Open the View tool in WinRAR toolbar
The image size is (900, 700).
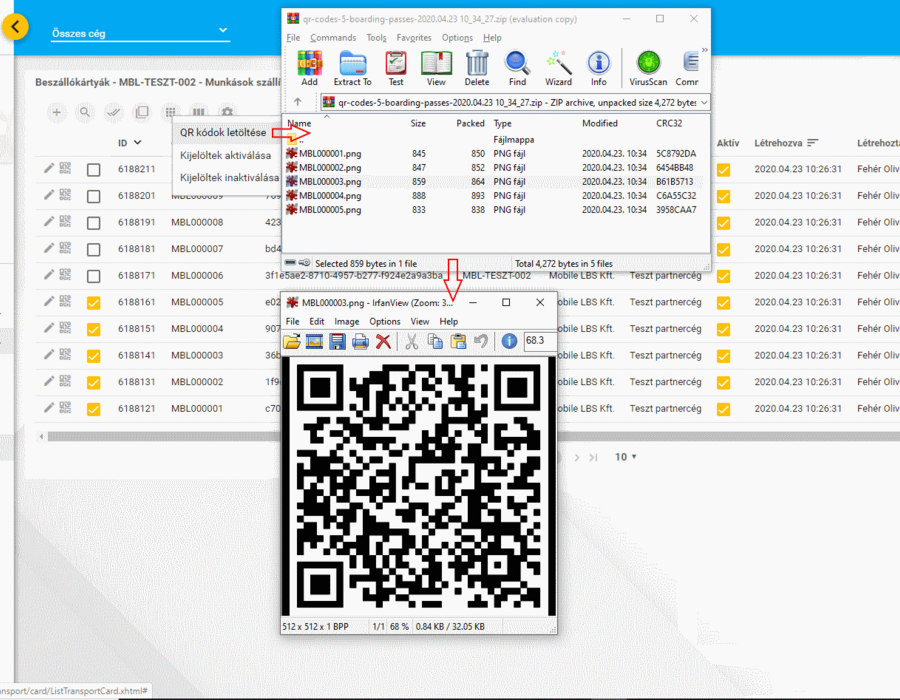[436, 68]
